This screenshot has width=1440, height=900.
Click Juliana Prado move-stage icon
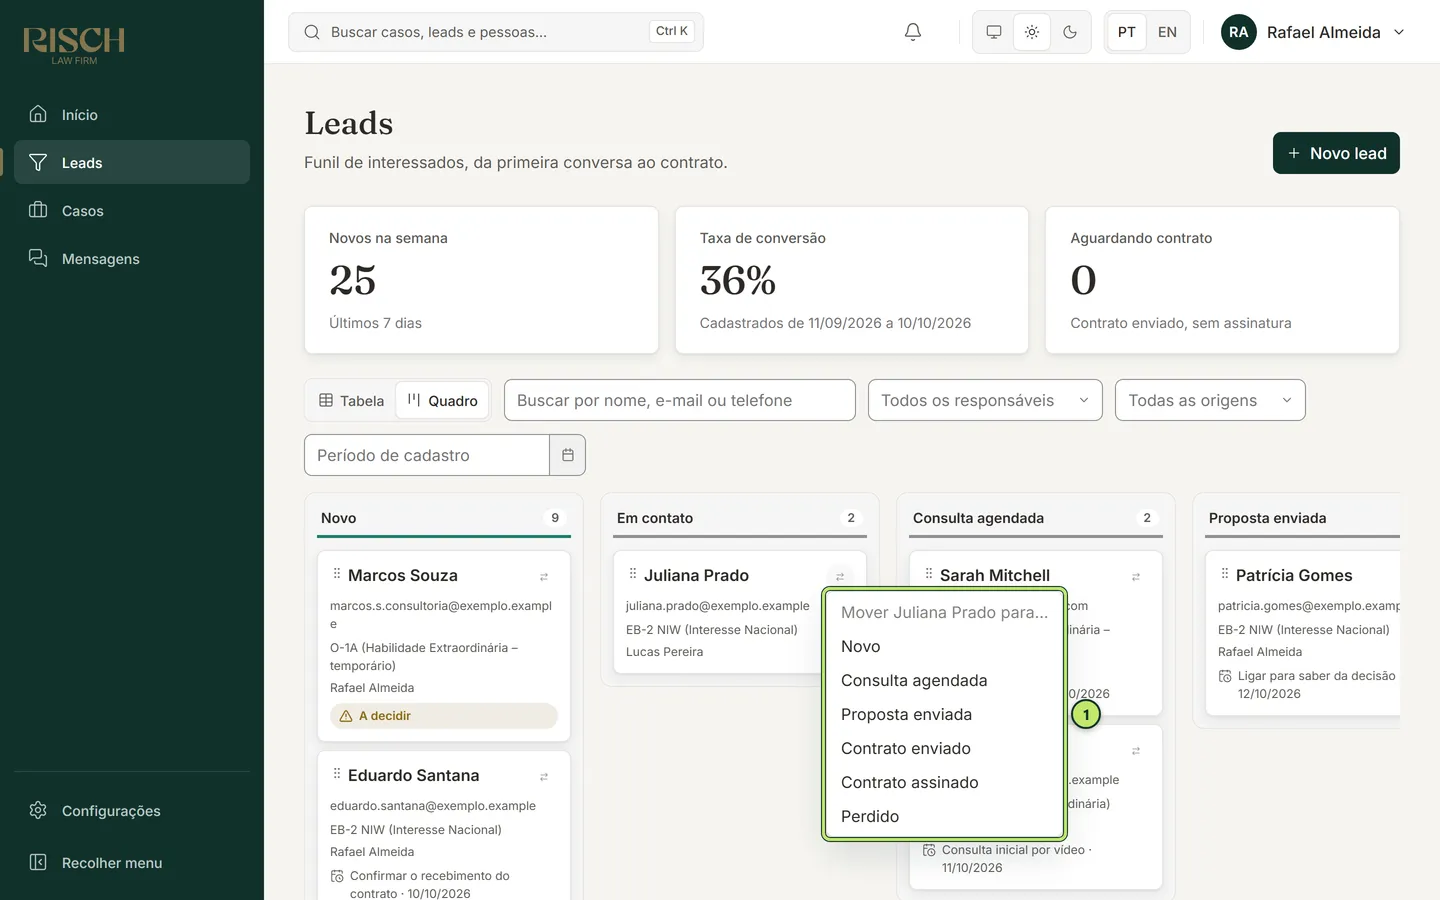[x=840, y=577]
